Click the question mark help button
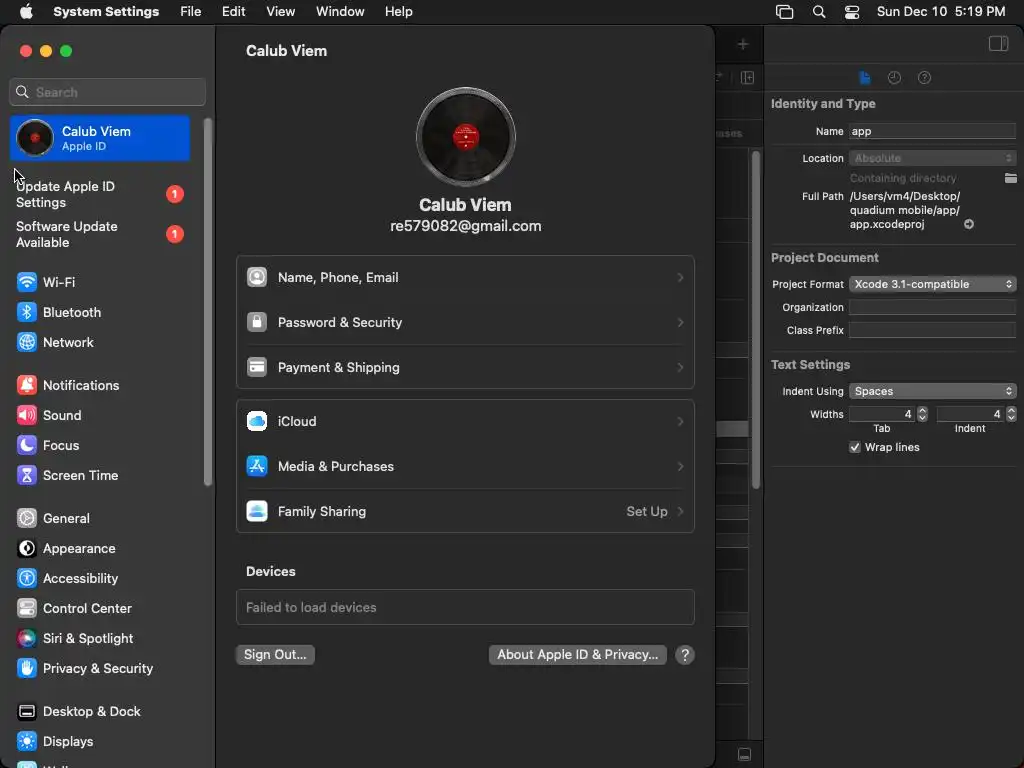Viewport: 1024px width, 768px height. click(684, 655)
